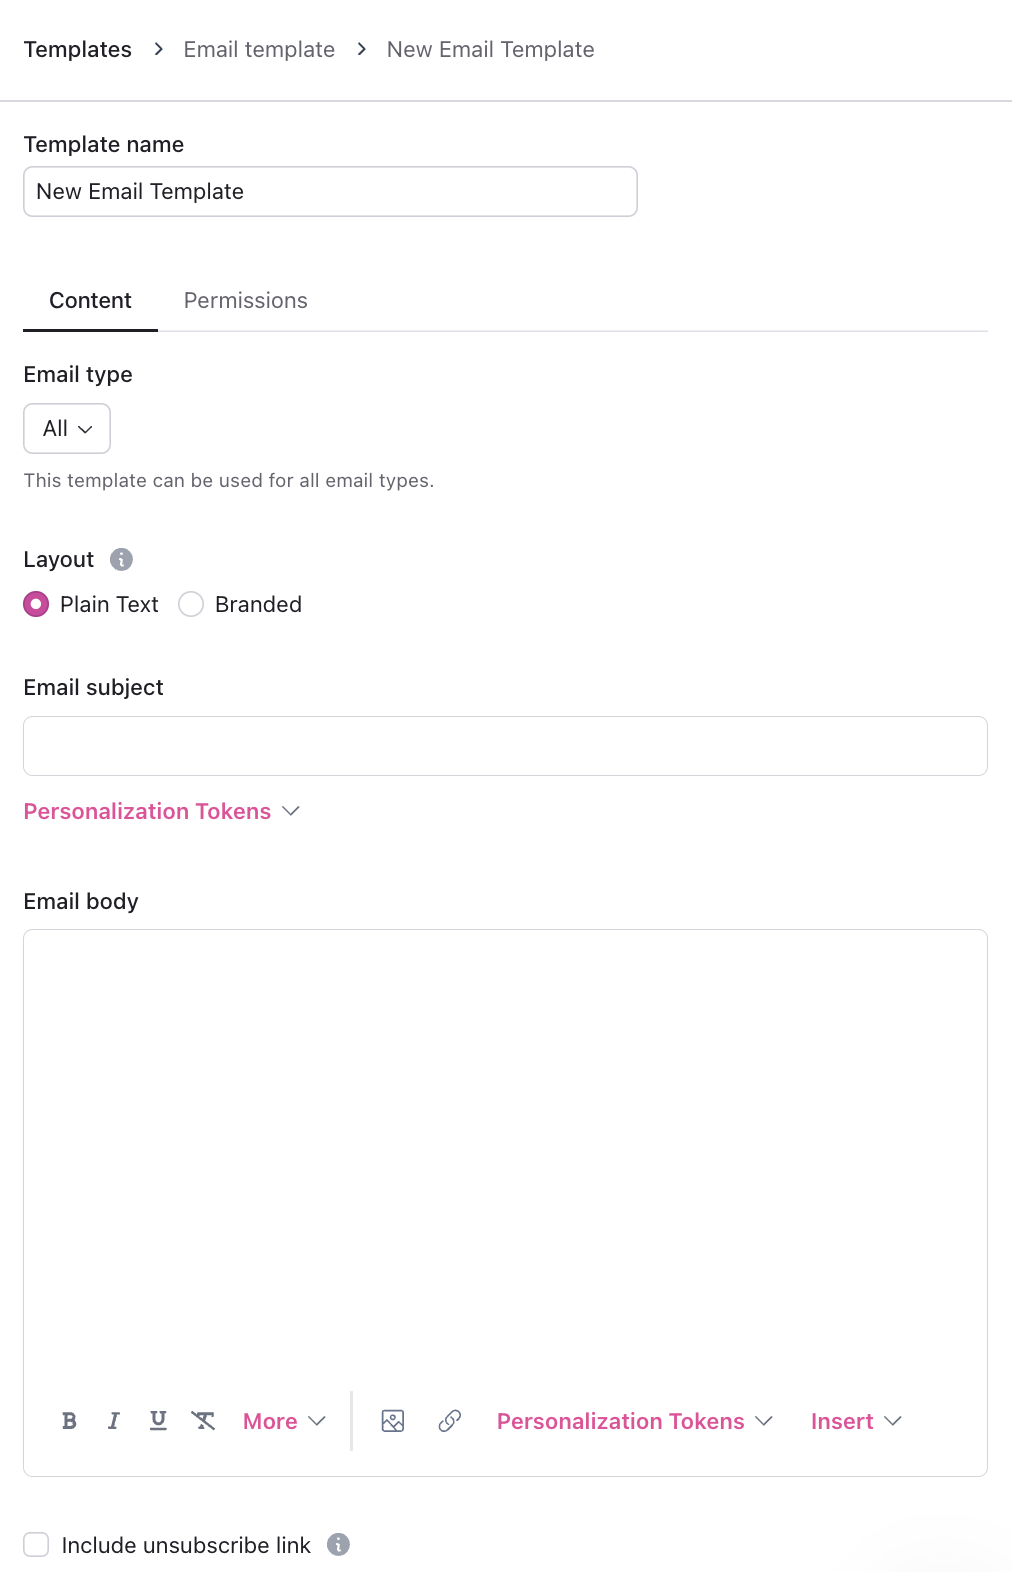The image size is (1012, 1572).
Task: Open the Insert dropdown in toolbar
Action: point(856,1421)
